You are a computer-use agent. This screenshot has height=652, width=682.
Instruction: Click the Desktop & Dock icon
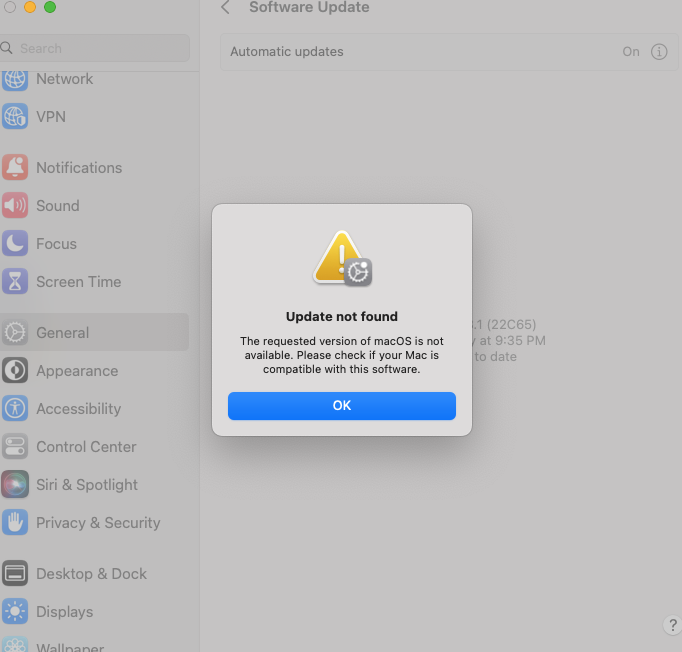pyautogui.click(x=15, y=573)
